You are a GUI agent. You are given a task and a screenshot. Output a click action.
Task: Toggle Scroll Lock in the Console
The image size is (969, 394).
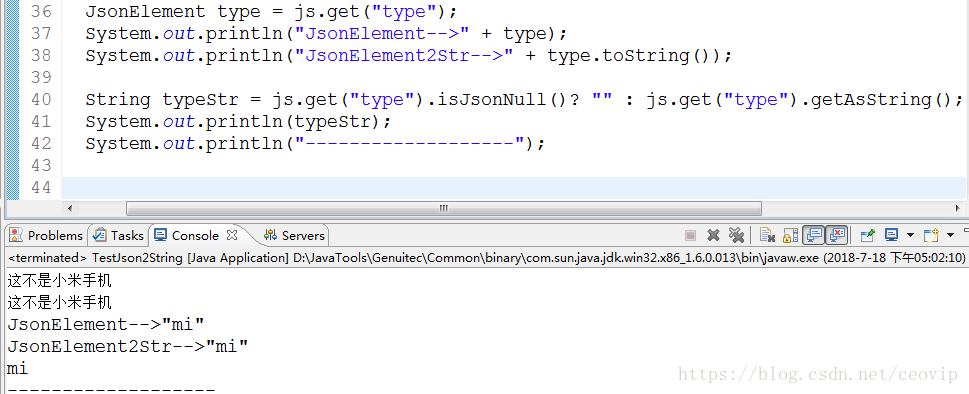790,235
